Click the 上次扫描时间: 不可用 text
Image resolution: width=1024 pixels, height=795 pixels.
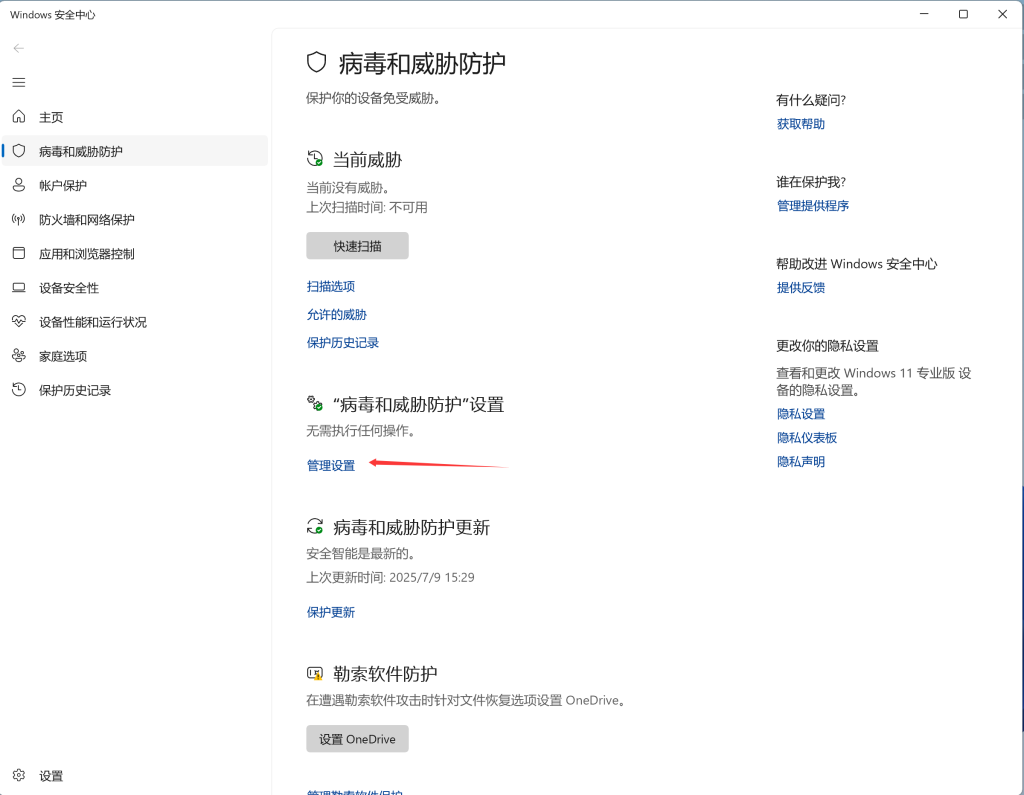pyautogui.click(x=367, y=207)
